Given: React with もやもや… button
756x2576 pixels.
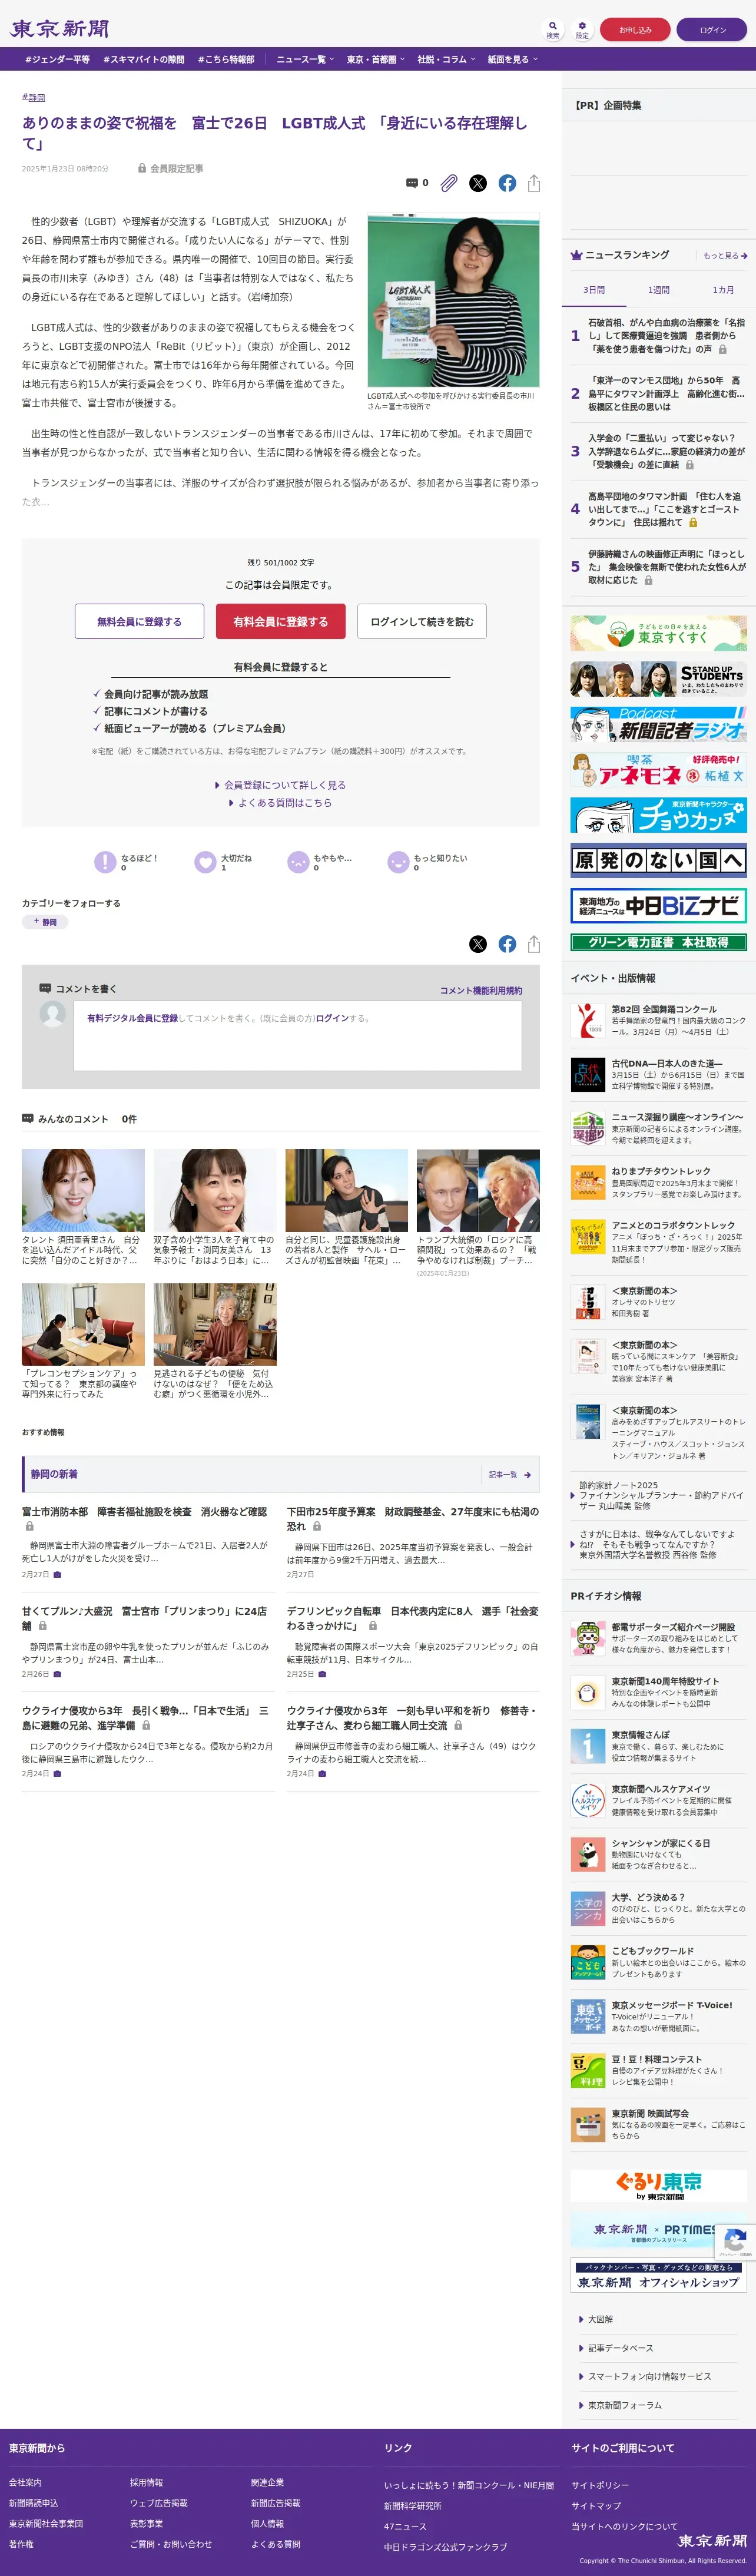Looking at the screenshot, I should tap(320, 862).
